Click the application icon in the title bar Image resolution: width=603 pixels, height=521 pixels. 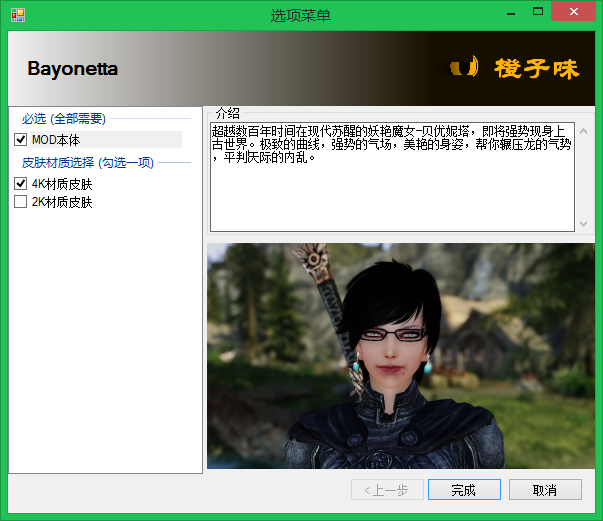tap(18, 15)
